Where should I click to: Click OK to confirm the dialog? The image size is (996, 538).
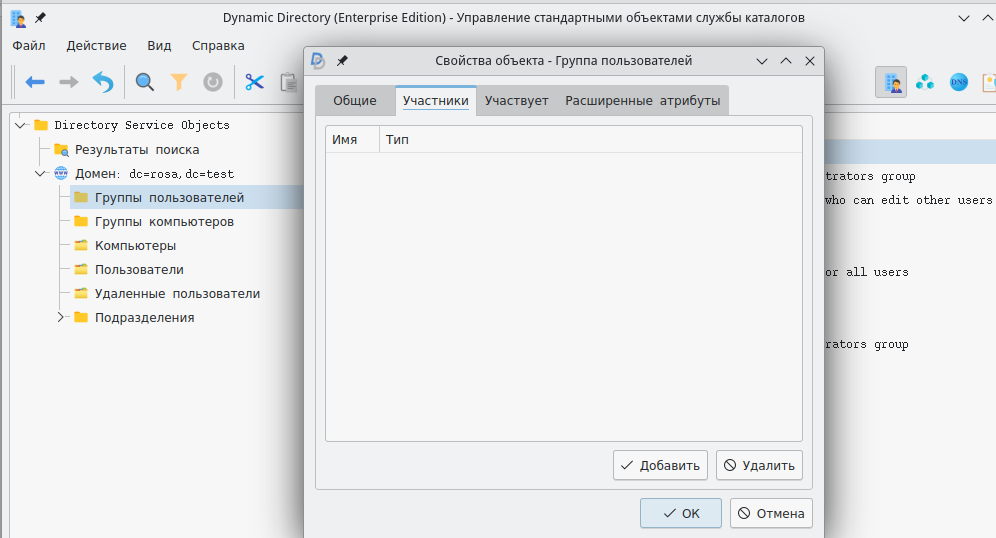(x=681, y=513)
